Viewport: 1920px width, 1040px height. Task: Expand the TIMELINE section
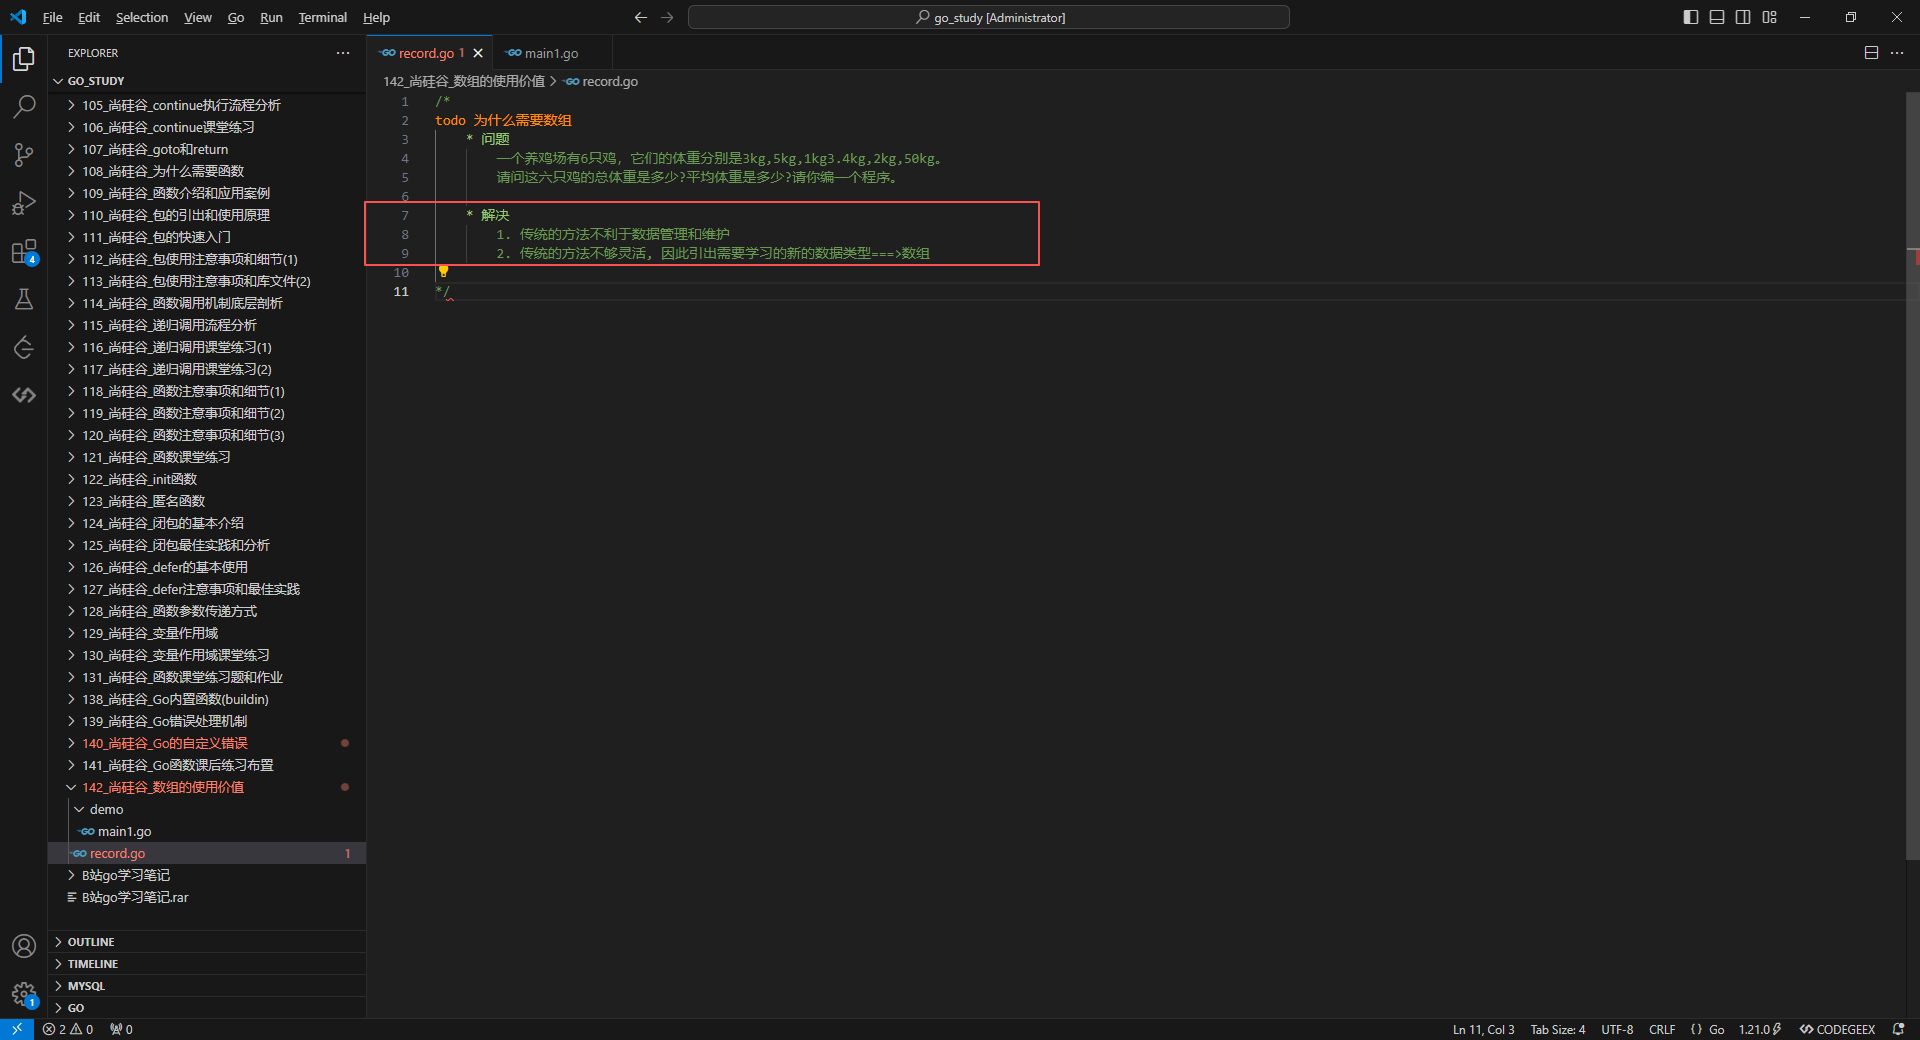(x=207, y=964)
